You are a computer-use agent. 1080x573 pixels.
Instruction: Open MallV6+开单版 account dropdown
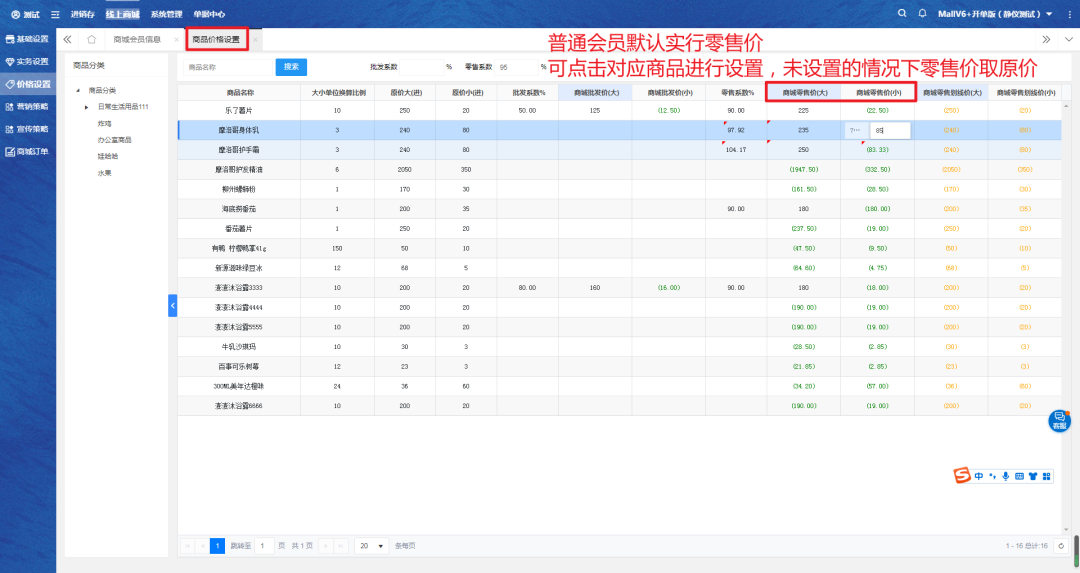[994, 14]
